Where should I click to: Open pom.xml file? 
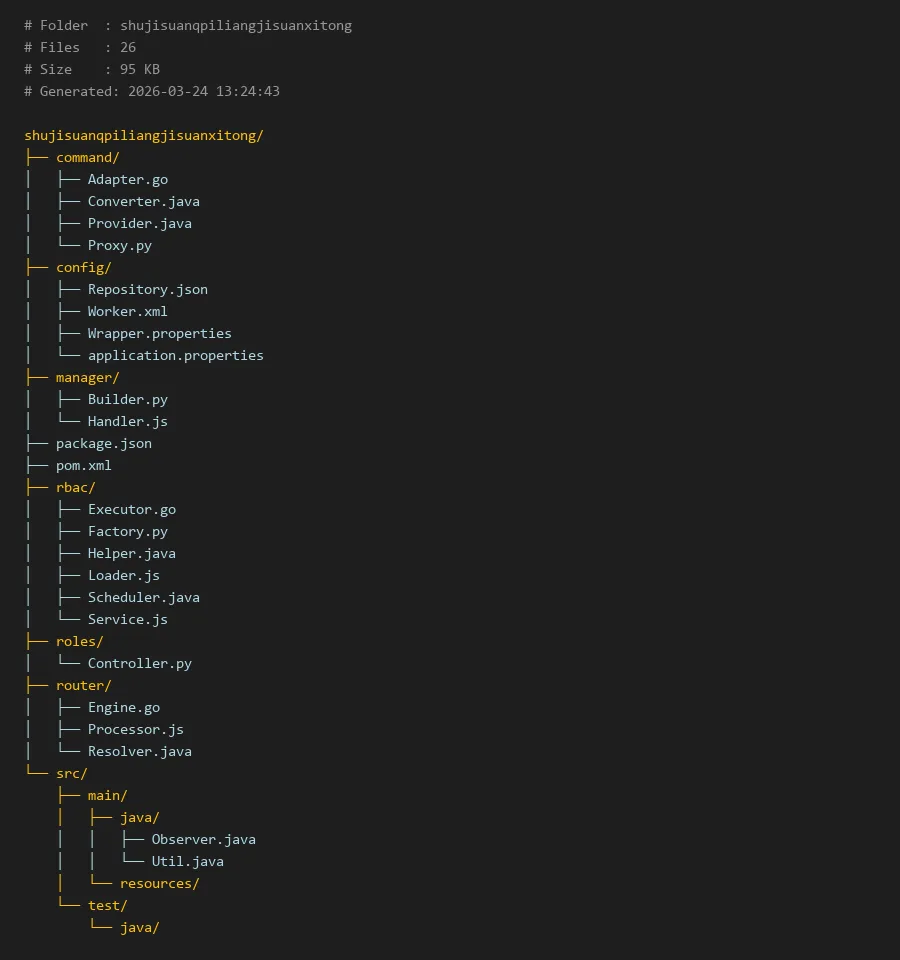click(83, 465)
